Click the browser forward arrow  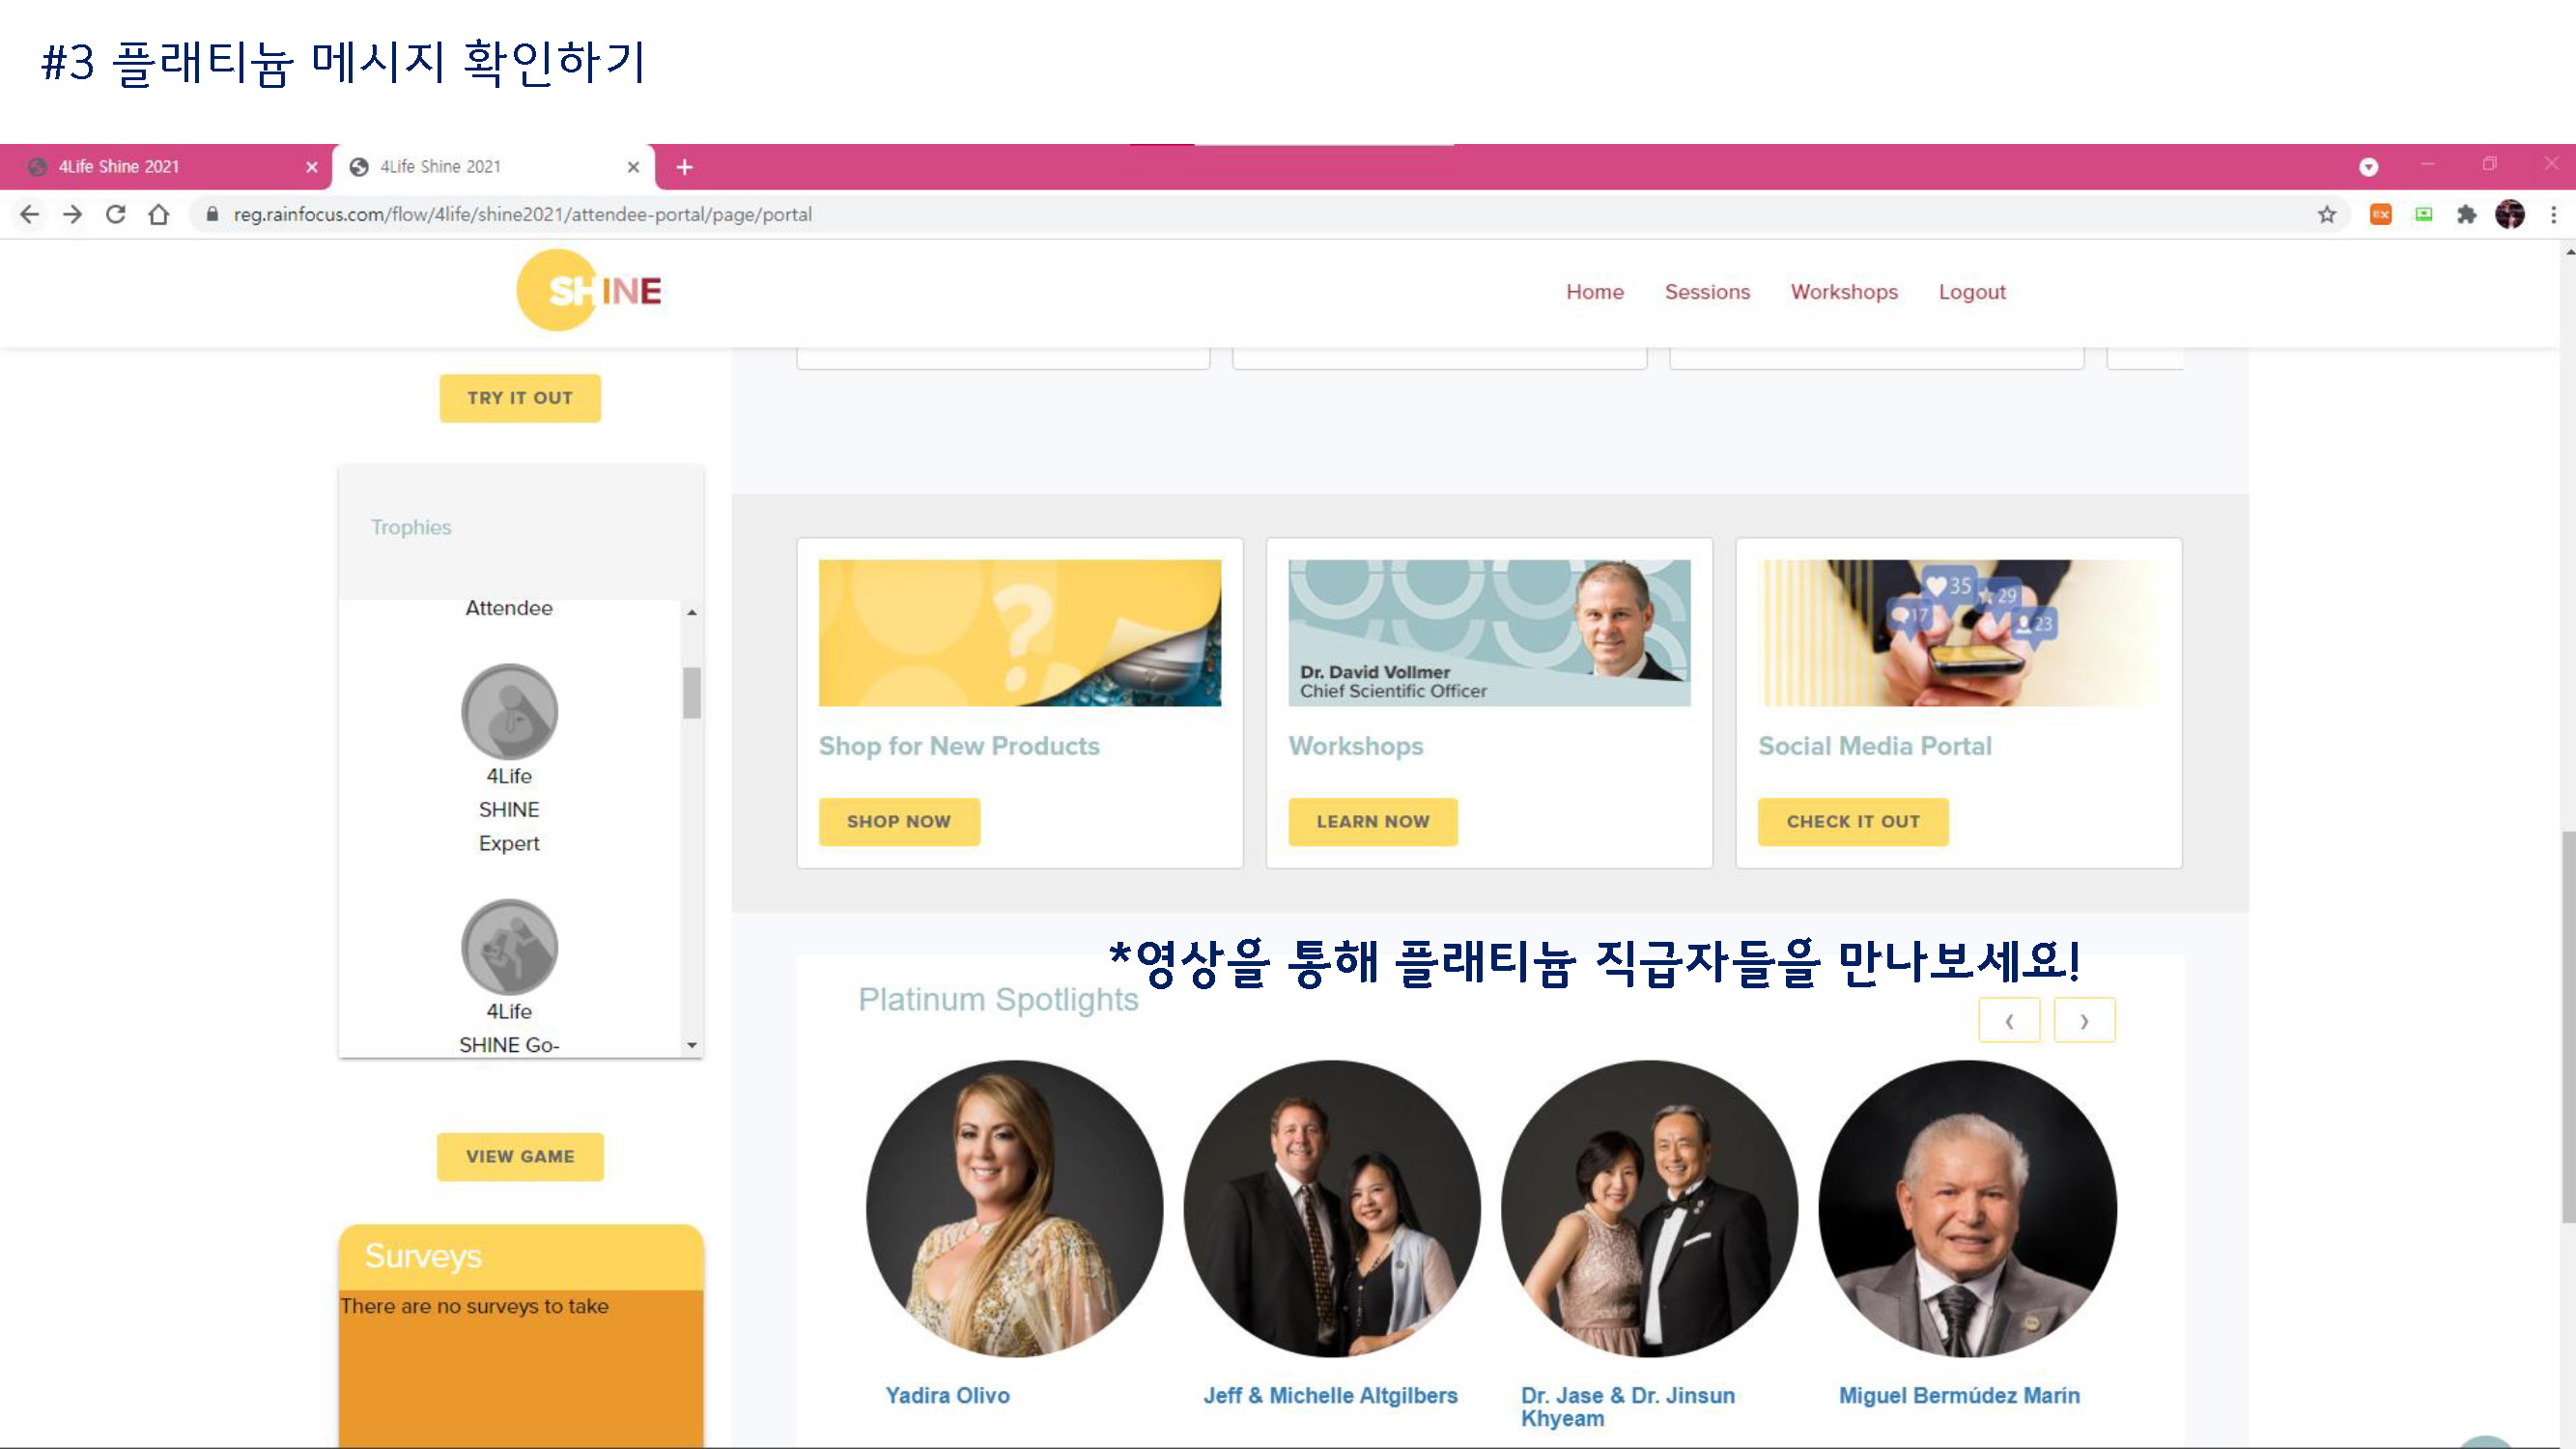click(72, 214)
